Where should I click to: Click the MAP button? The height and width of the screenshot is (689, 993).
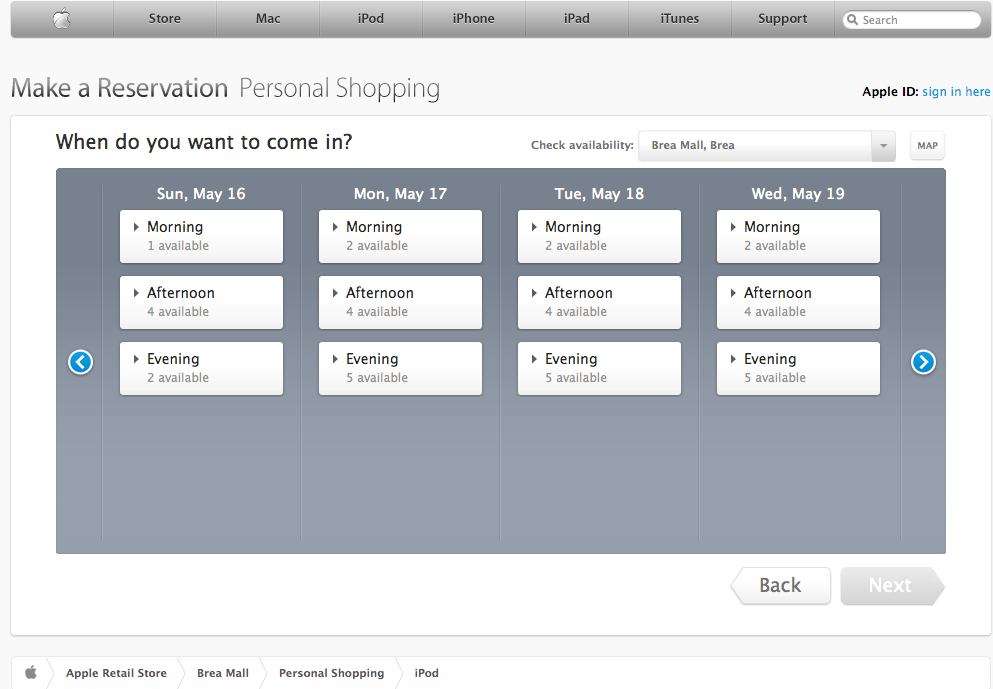927,146
